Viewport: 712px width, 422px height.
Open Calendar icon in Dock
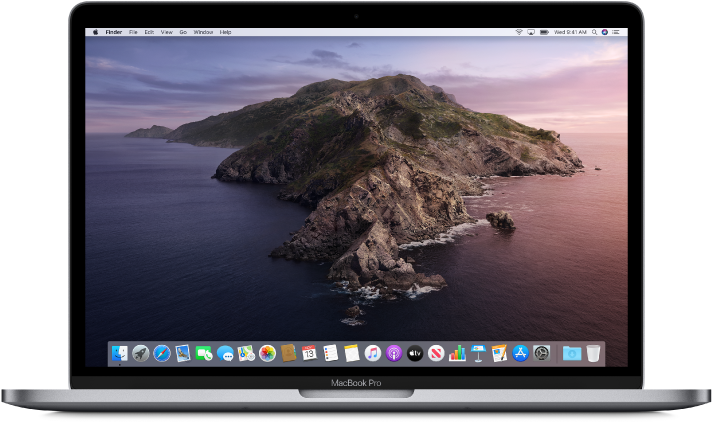pos(309,353)
